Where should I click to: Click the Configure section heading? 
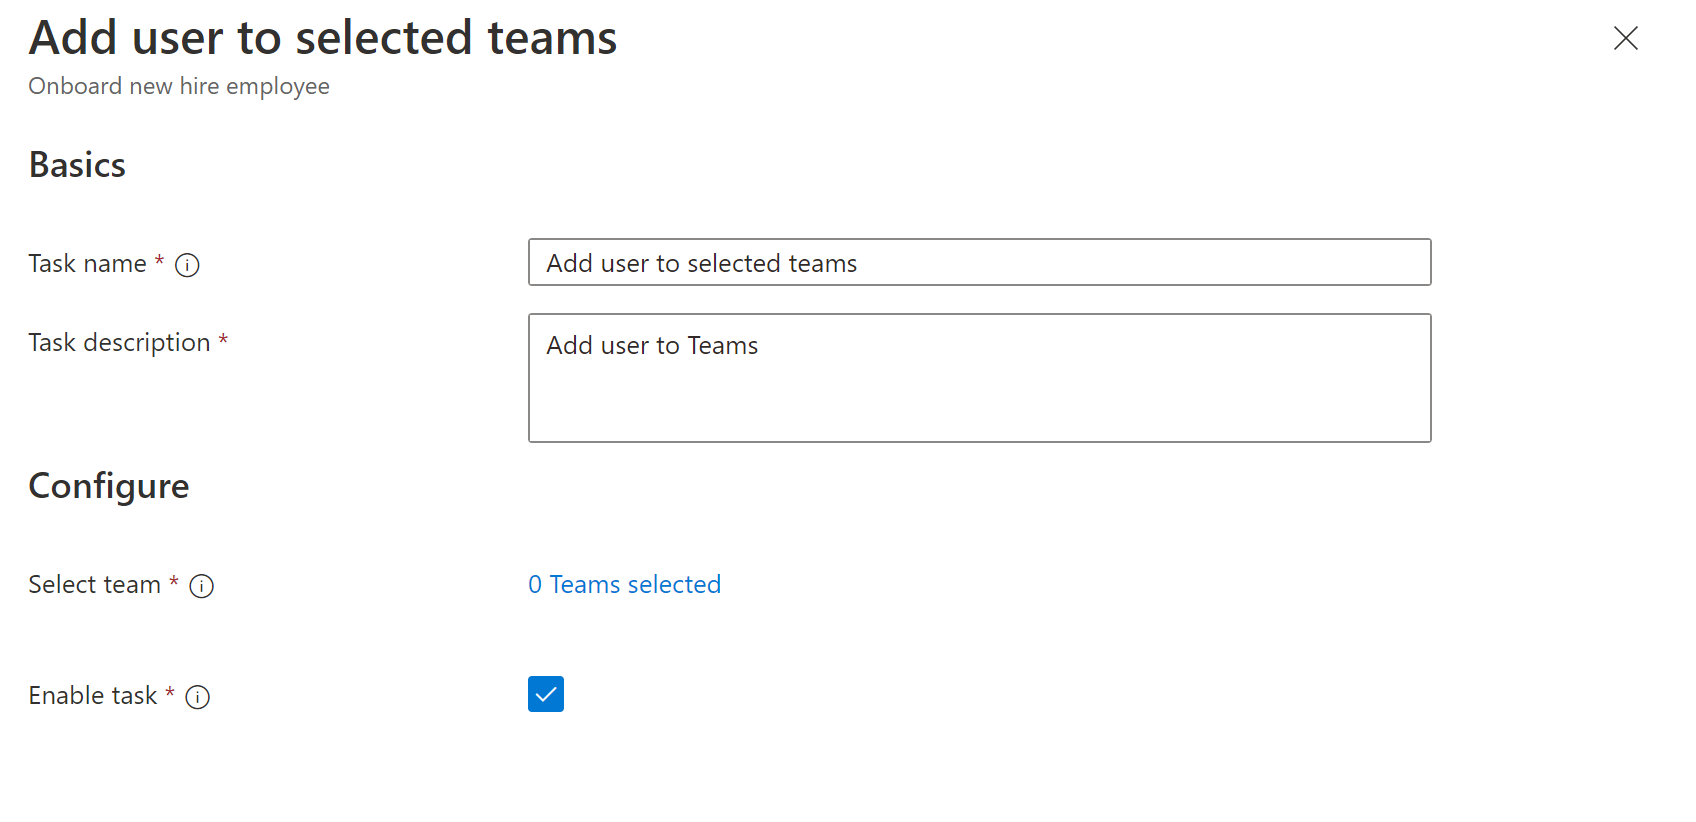point(109,486)
